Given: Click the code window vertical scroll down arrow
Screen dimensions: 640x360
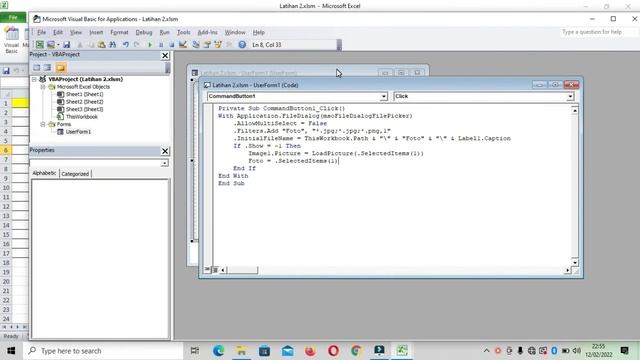Looking at the screenshot, I should tap(575, 262).
